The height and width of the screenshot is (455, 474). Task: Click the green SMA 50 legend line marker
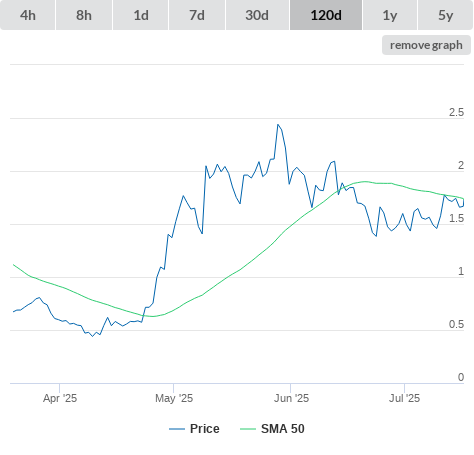click(248, 429)
